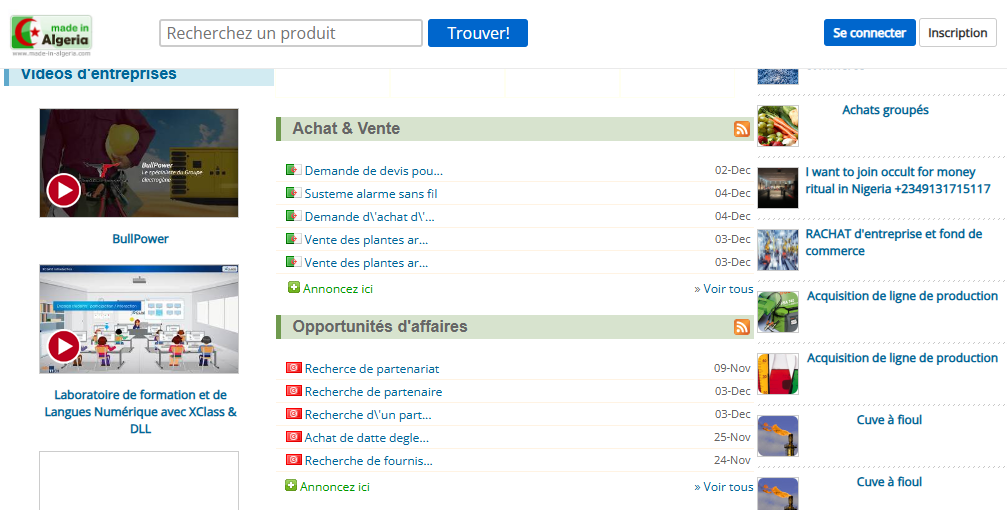Open the RACHAT d'entreprise thumbnail image
1007x510 pixels.
click(x=778, y=250)
